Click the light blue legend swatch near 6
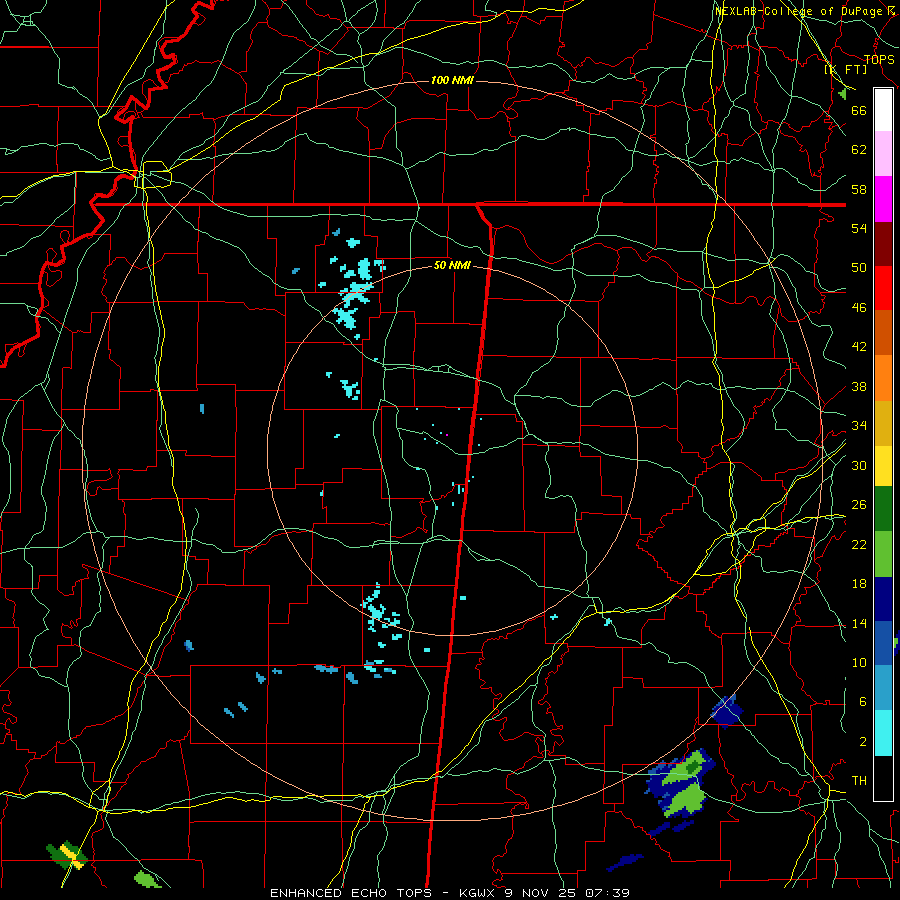The width and height of the screenshot is (900, 900). 883,688
